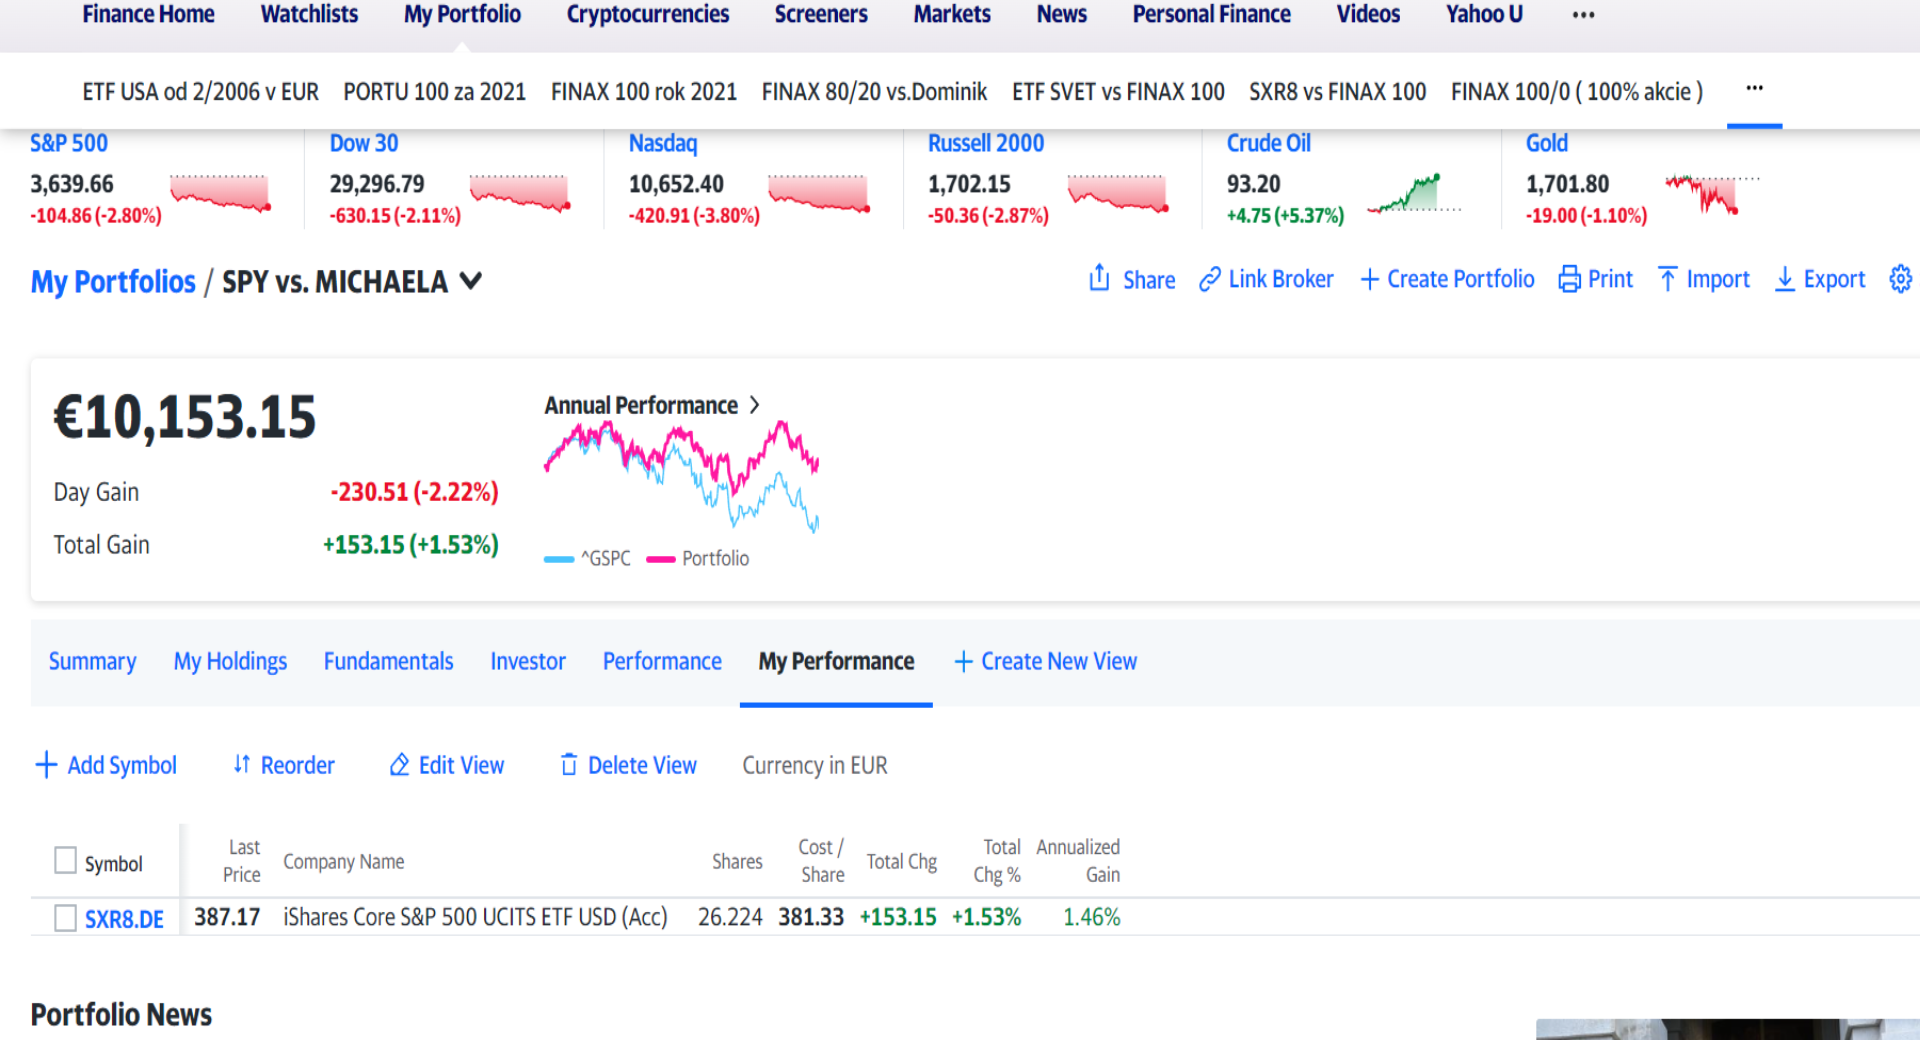Open the My Portfolio menu item
1920x1040 pixels.
pos(462,15)
